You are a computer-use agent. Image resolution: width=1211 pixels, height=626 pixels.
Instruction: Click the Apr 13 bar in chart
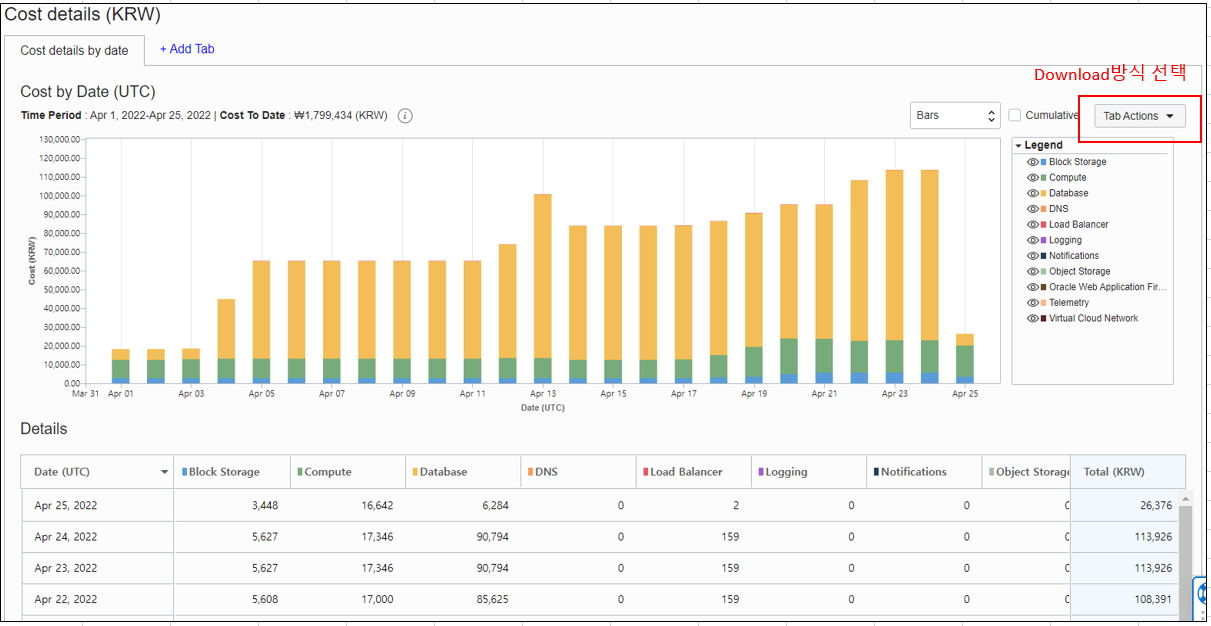pos(542,288)
